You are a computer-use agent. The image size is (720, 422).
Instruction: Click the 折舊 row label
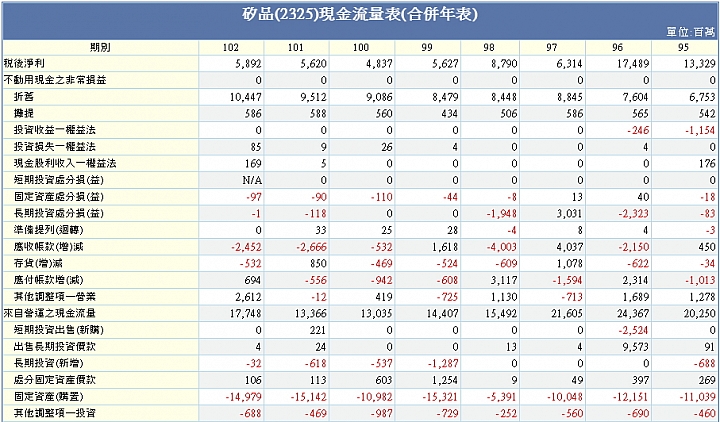coord(23,96)
